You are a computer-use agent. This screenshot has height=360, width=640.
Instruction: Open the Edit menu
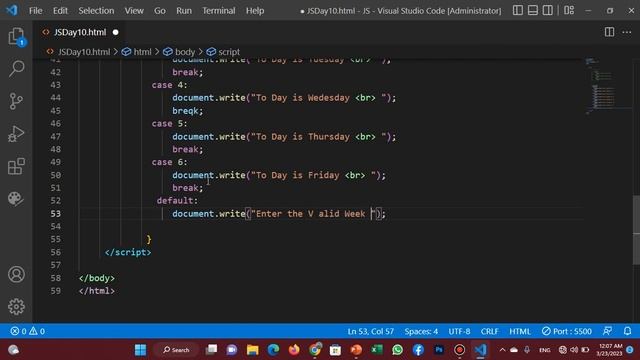pos(60,11)
